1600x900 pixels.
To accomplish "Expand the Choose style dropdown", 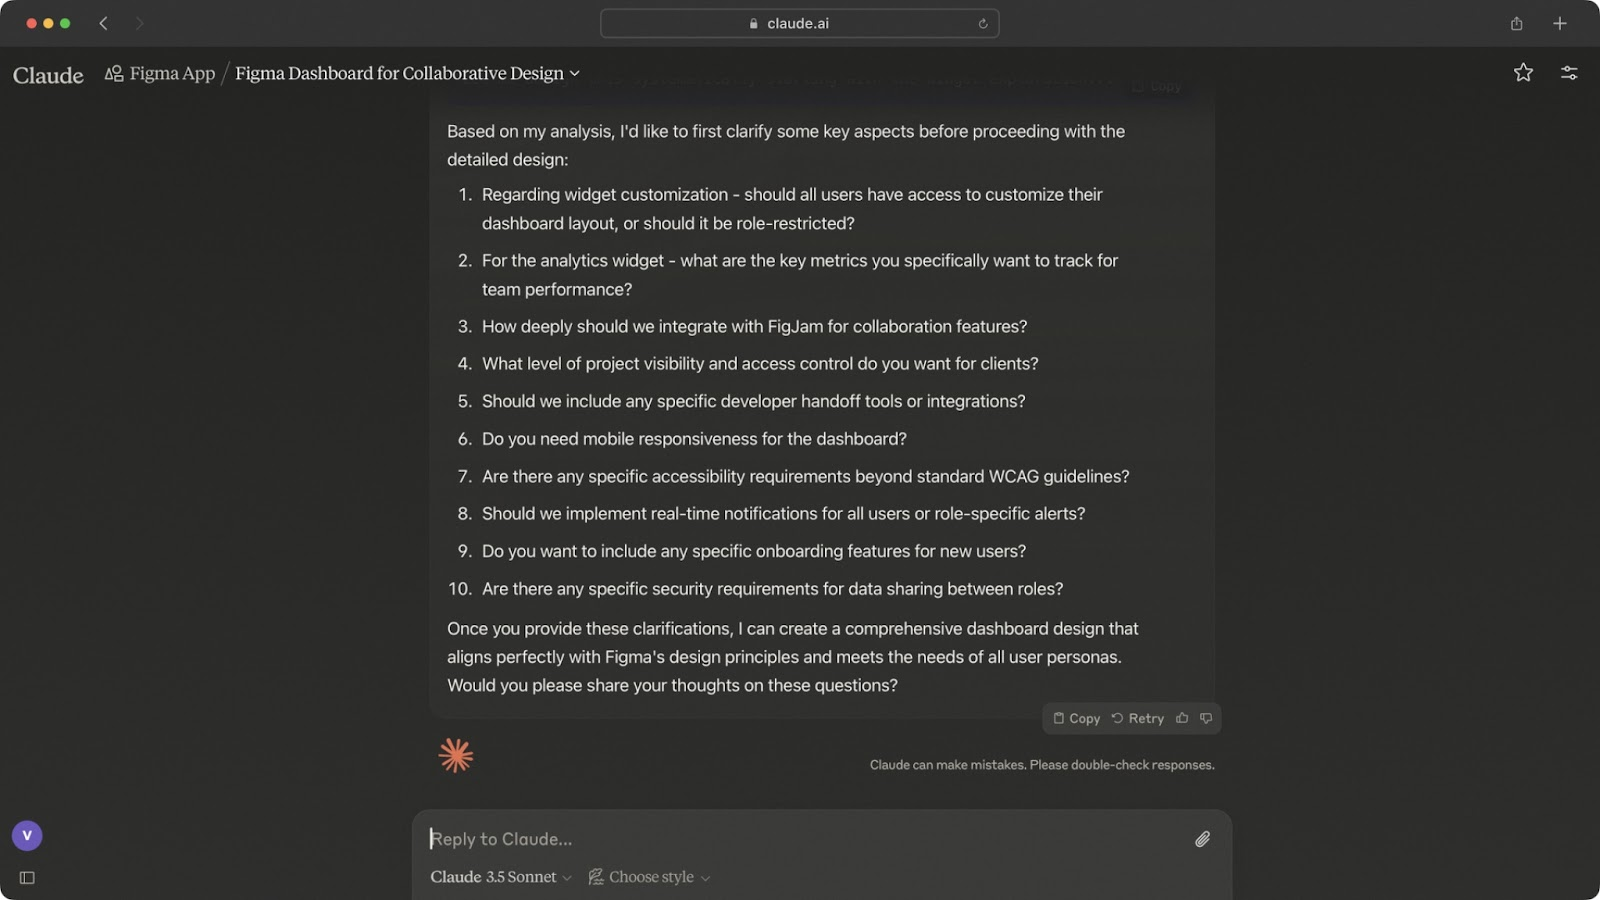I will pyautogui.click(x=649, y=877).
